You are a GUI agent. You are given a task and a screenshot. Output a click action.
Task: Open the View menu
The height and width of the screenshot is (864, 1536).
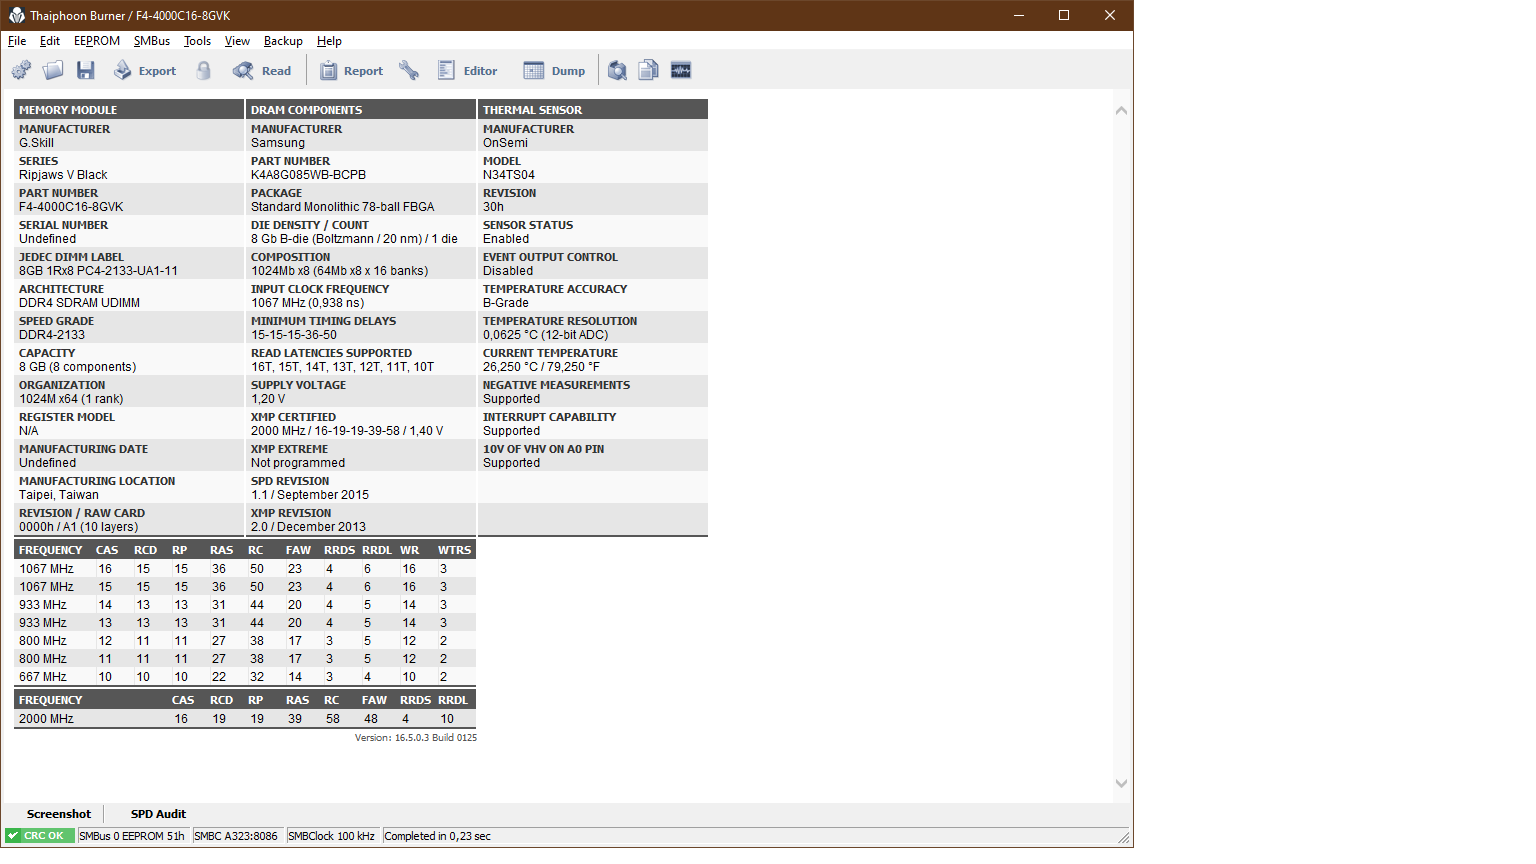[x=237, y=41]
